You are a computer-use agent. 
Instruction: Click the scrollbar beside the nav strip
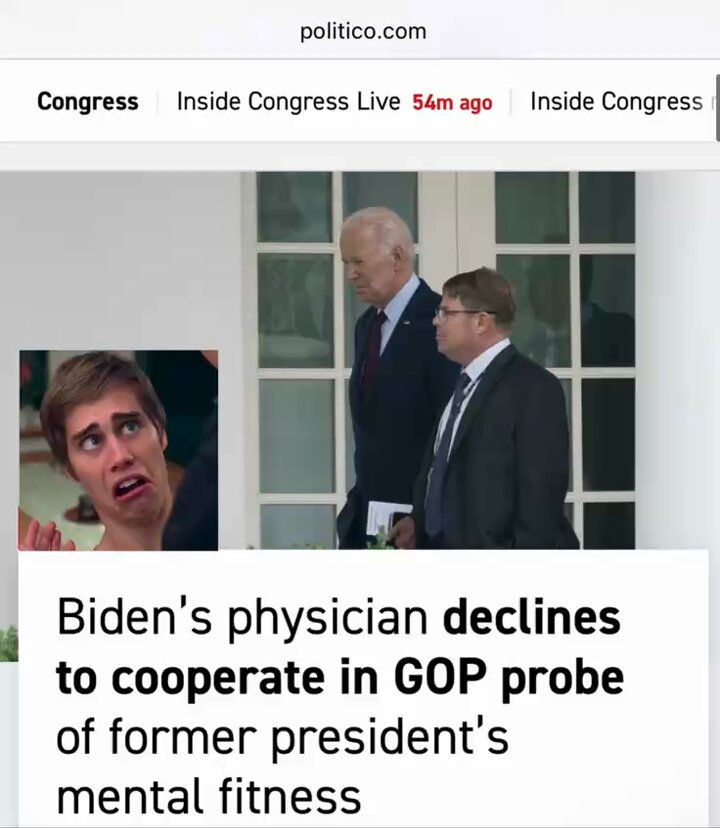coord(717,108)
